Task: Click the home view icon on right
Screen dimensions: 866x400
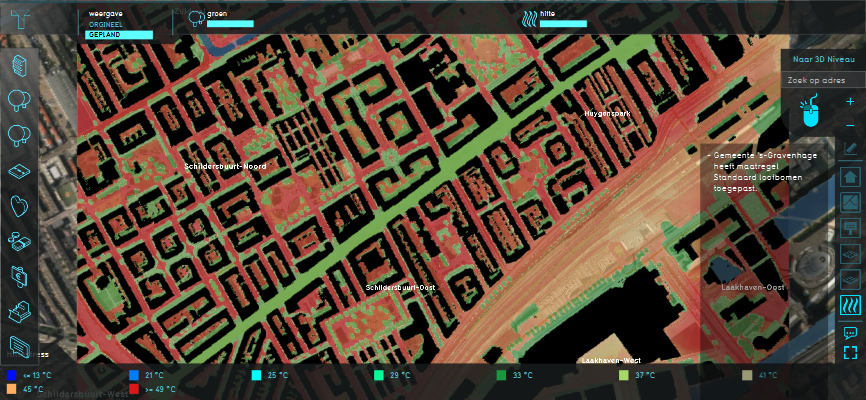Action: coord(850,177)
